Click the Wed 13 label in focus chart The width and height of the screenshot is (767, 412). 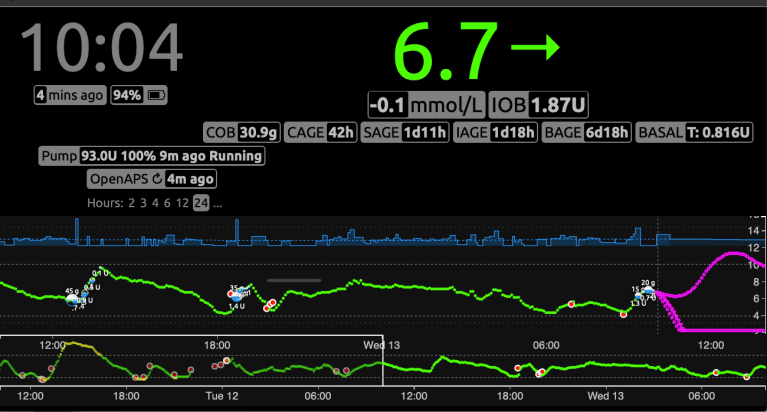pyautogui.click(x=382, y=345)
